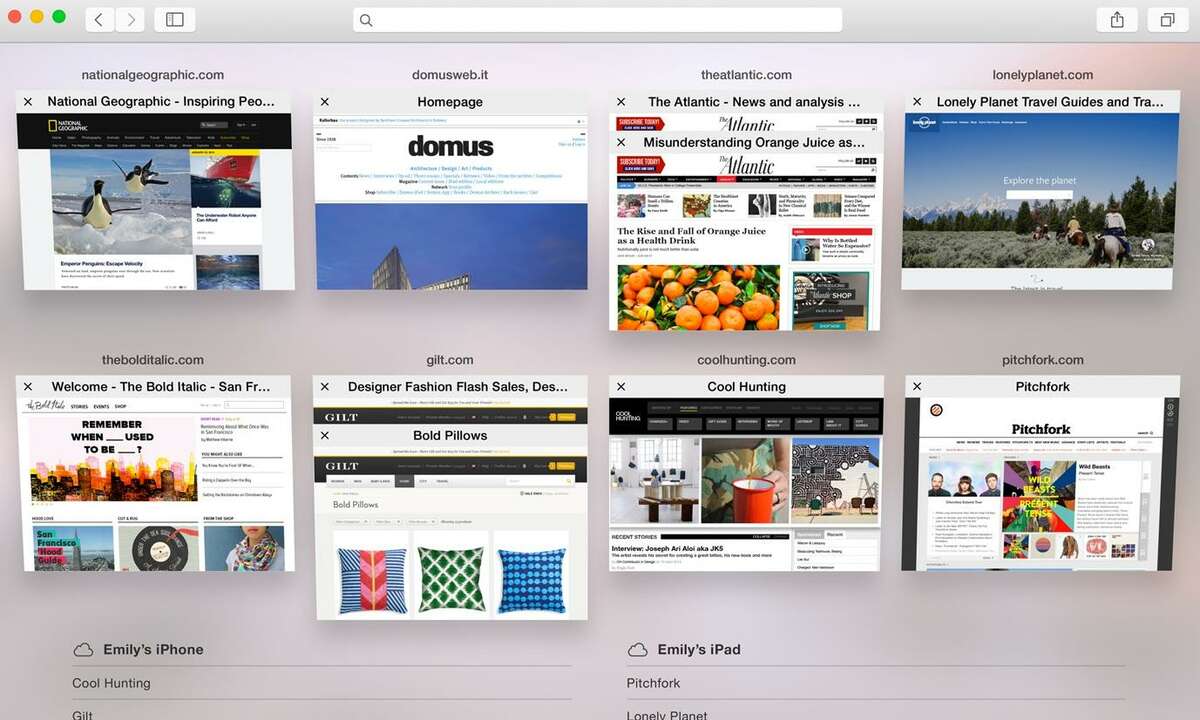This screenshot has width=1200, height=720.
Task: Select the Lonely Planet Travel Guides title bar
Action: pyautogui.click(x=1042, y=102)
